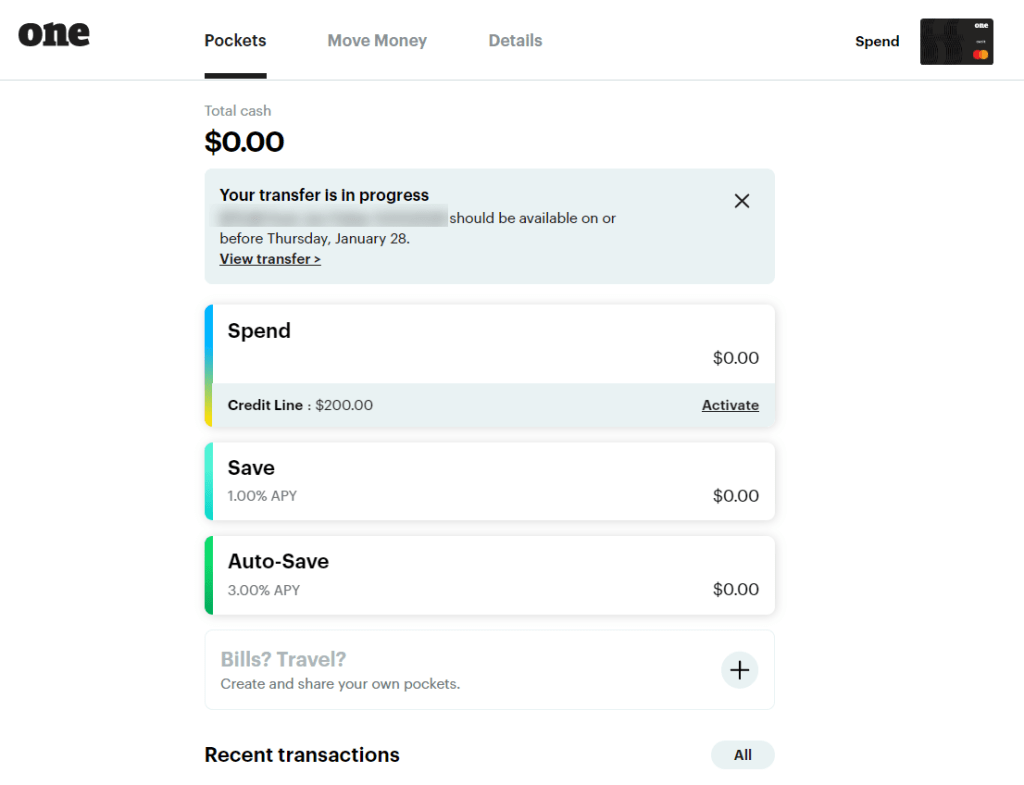Click the Spend pocket color gradient bar

(x=209, y=366)
